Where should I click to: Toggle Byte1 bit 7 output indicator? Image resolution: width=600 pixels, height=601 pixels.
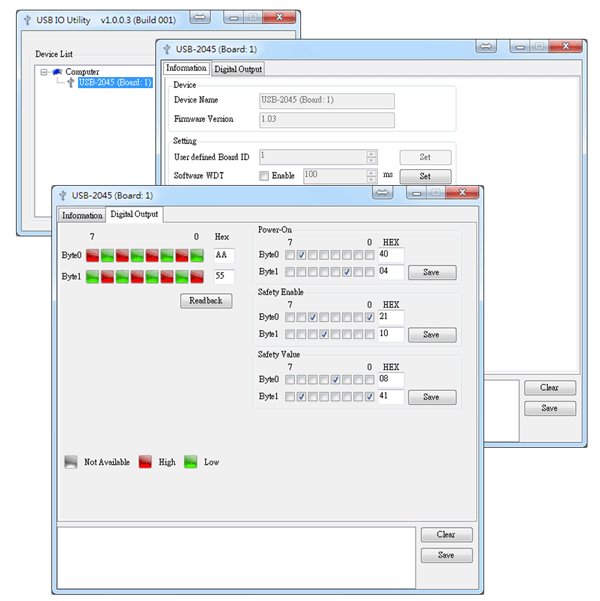coord(92,277)
